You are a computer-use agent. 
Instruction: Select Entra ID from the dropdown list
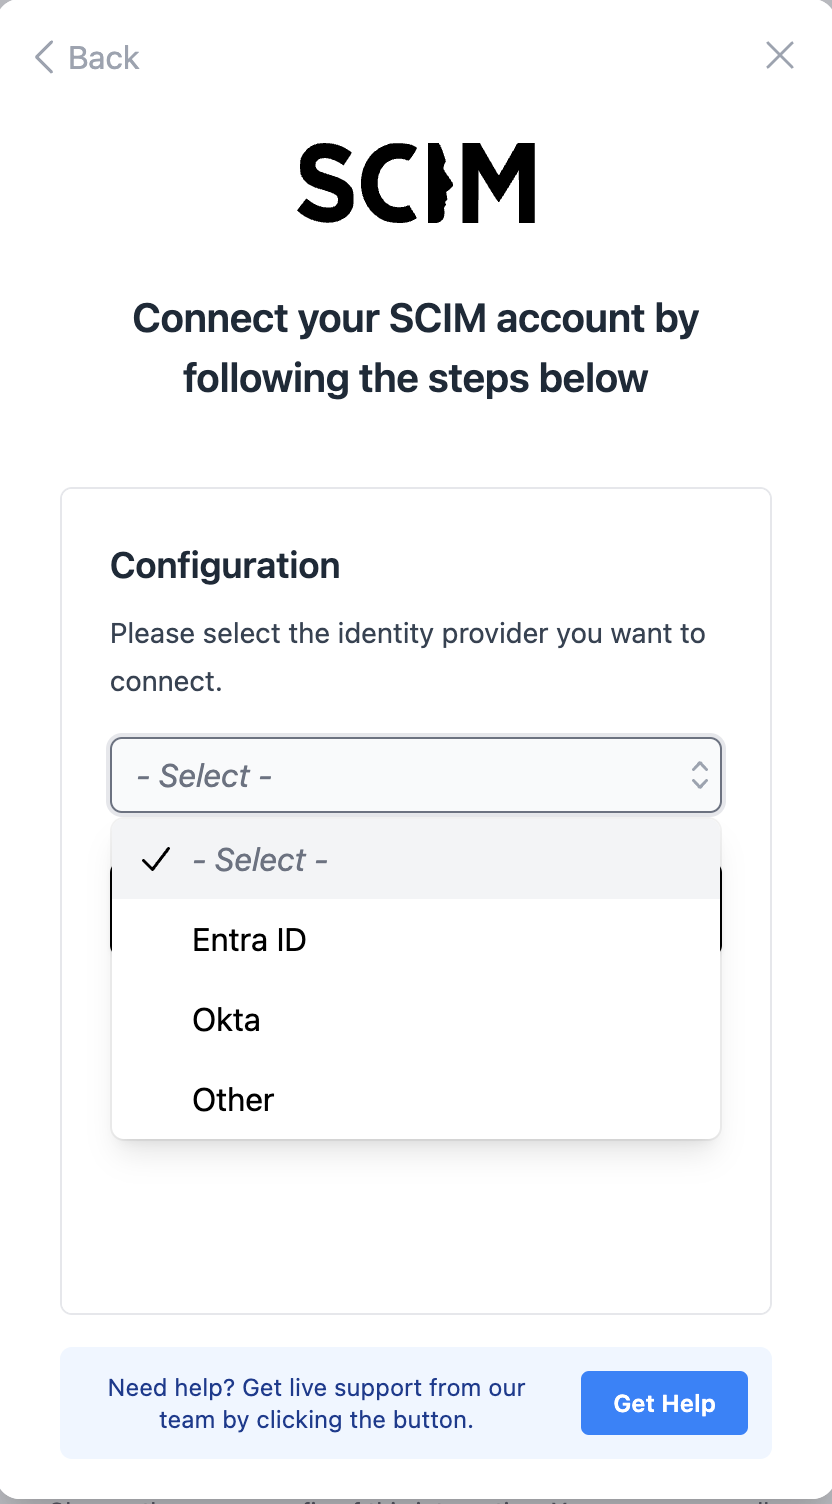point(249,940)
